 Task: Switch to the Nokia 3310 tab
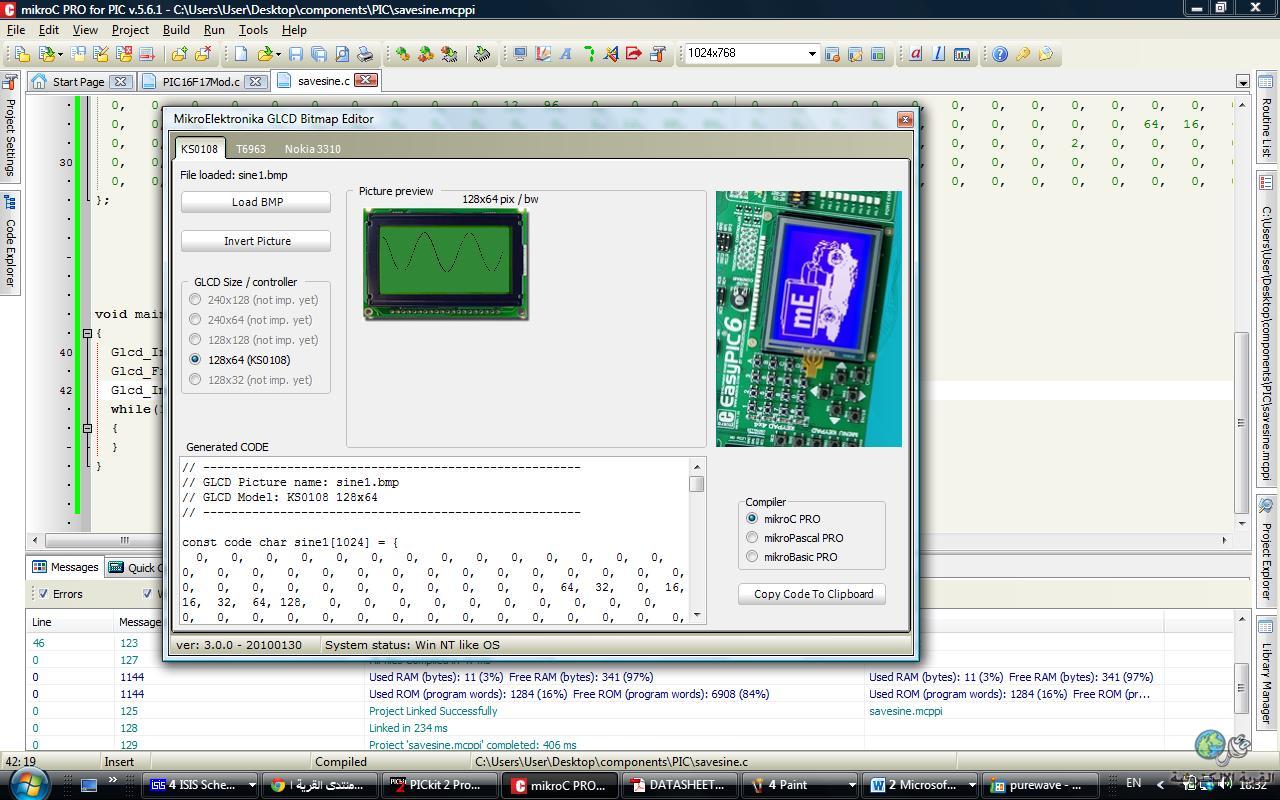[312, 149]
